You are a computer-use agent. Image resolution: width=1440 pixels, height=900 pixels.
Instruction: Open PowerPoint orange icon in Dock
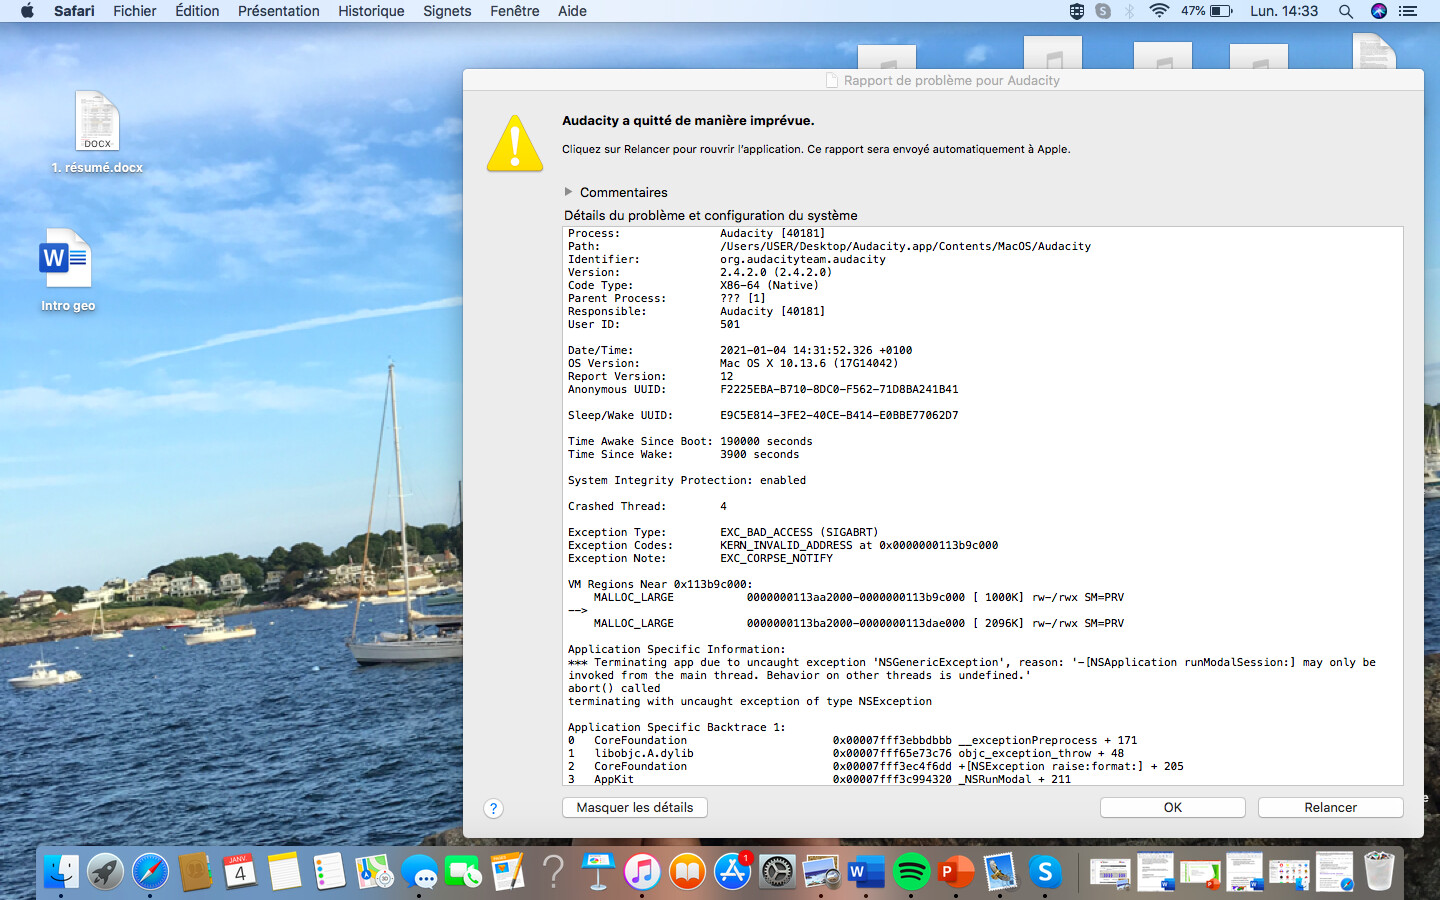point(956,872)
